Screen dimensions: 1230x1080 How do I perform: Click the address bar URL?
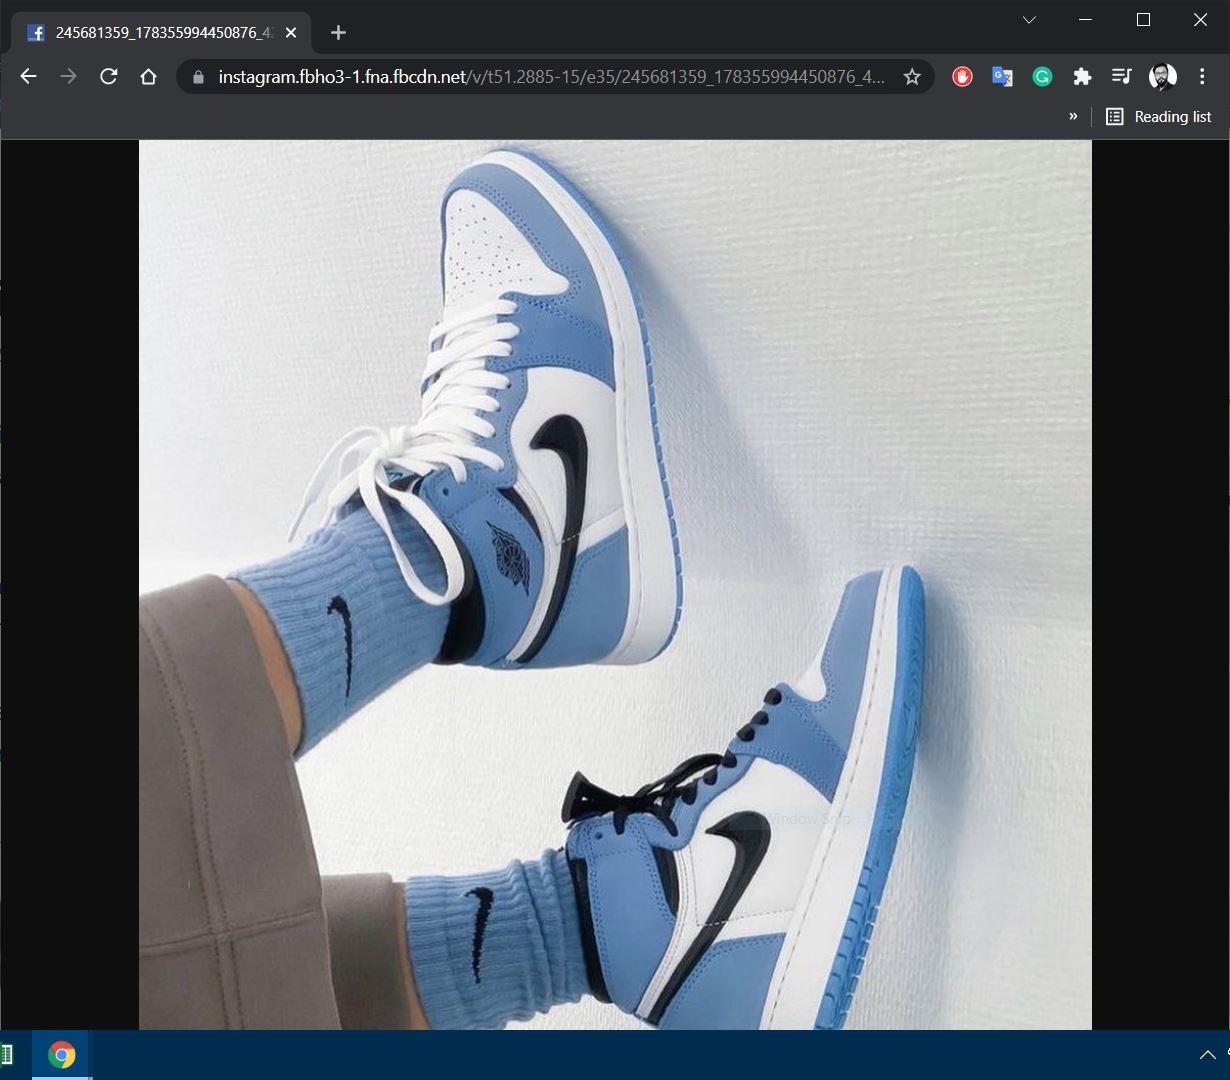550,77
